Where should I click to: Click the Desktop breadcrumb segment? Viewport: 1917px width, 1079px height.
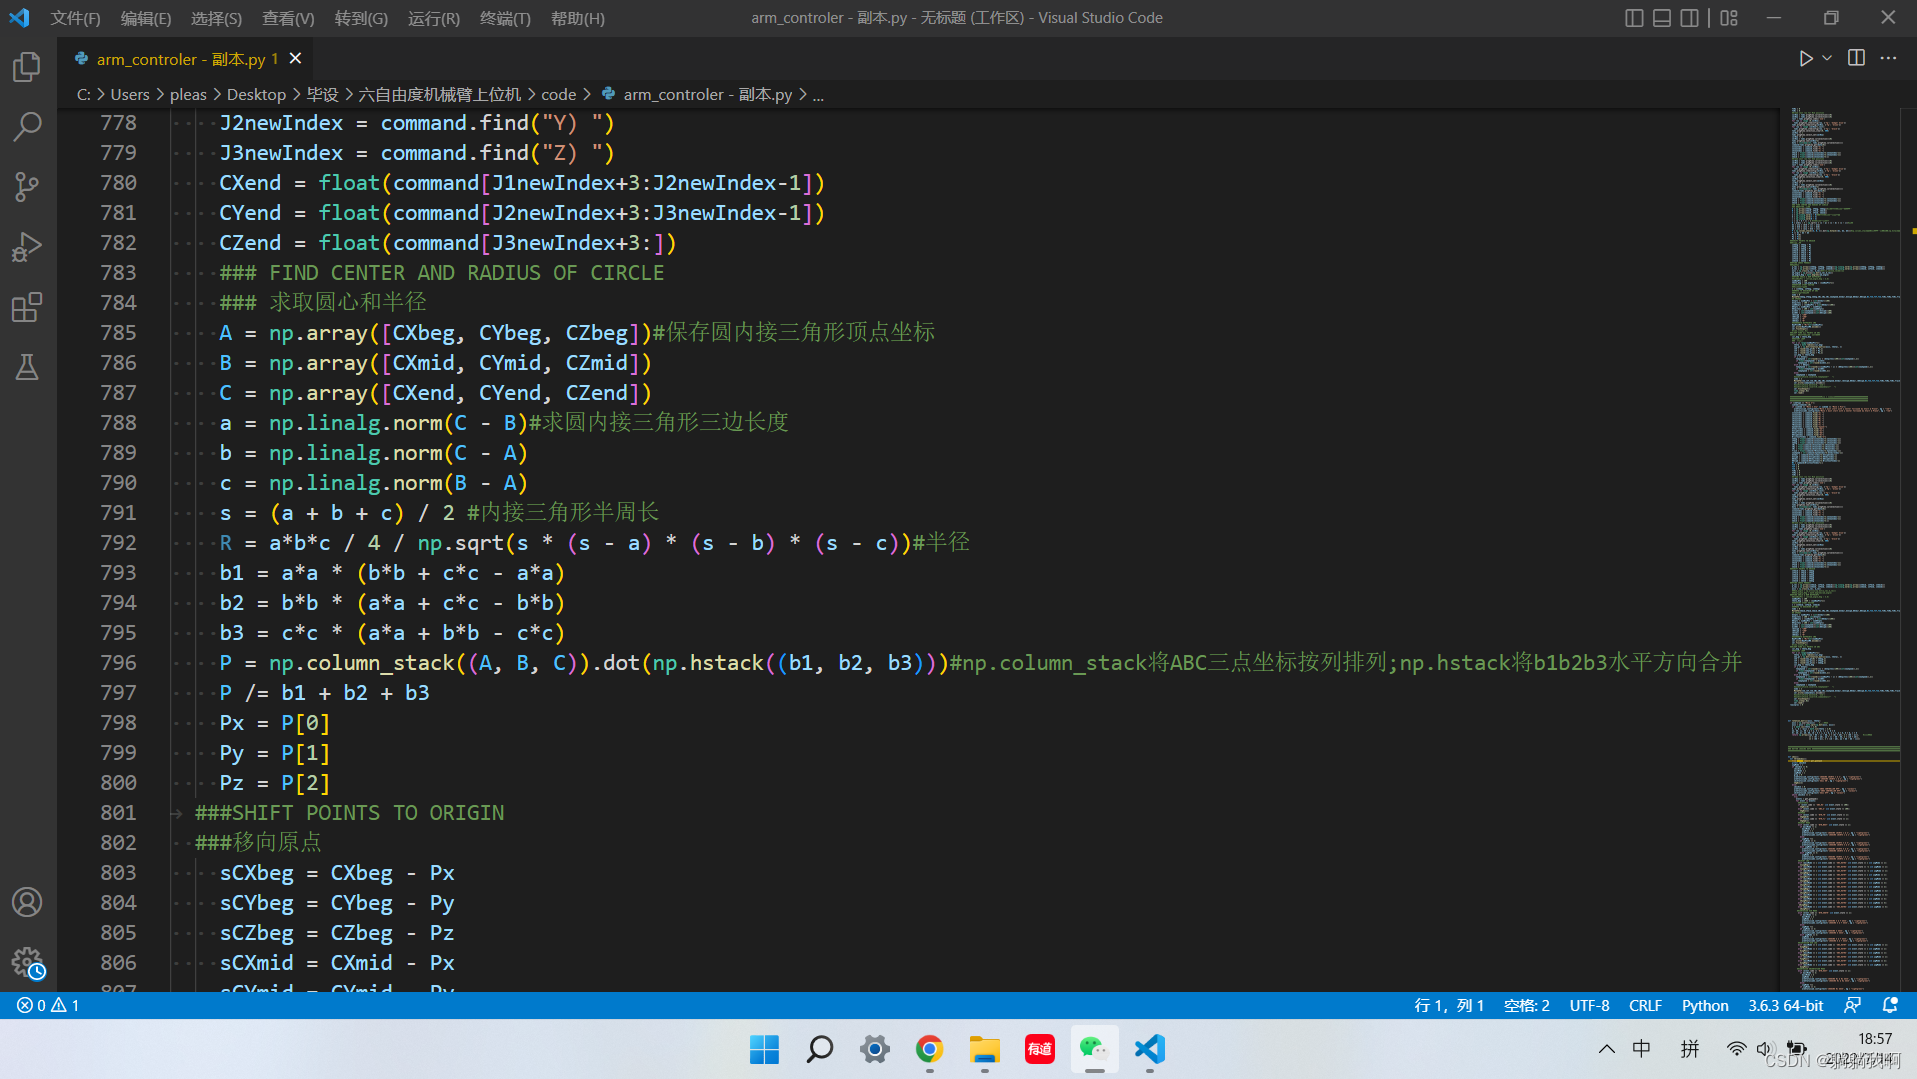tap(256, 94)
